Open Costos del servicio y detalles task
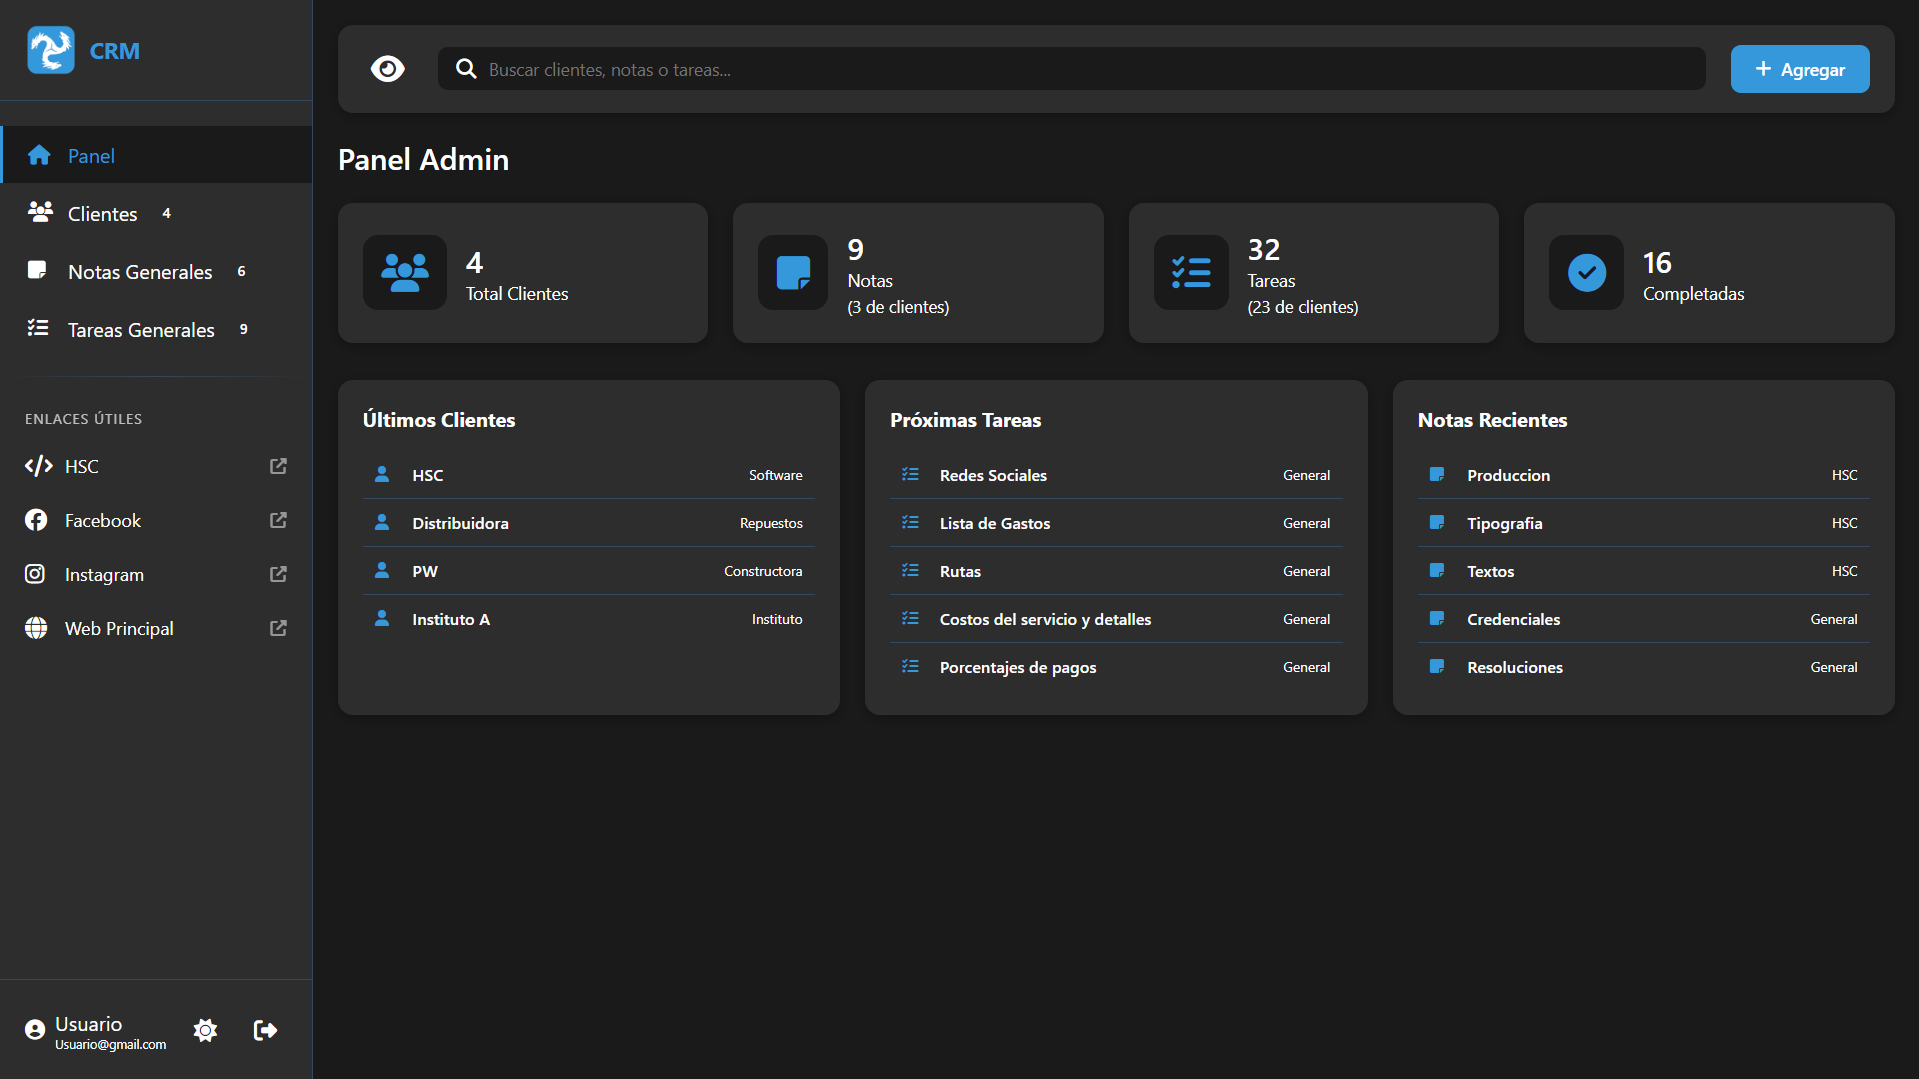Viewport: 1919px width, 1079px height. (x=1116, y=619)
